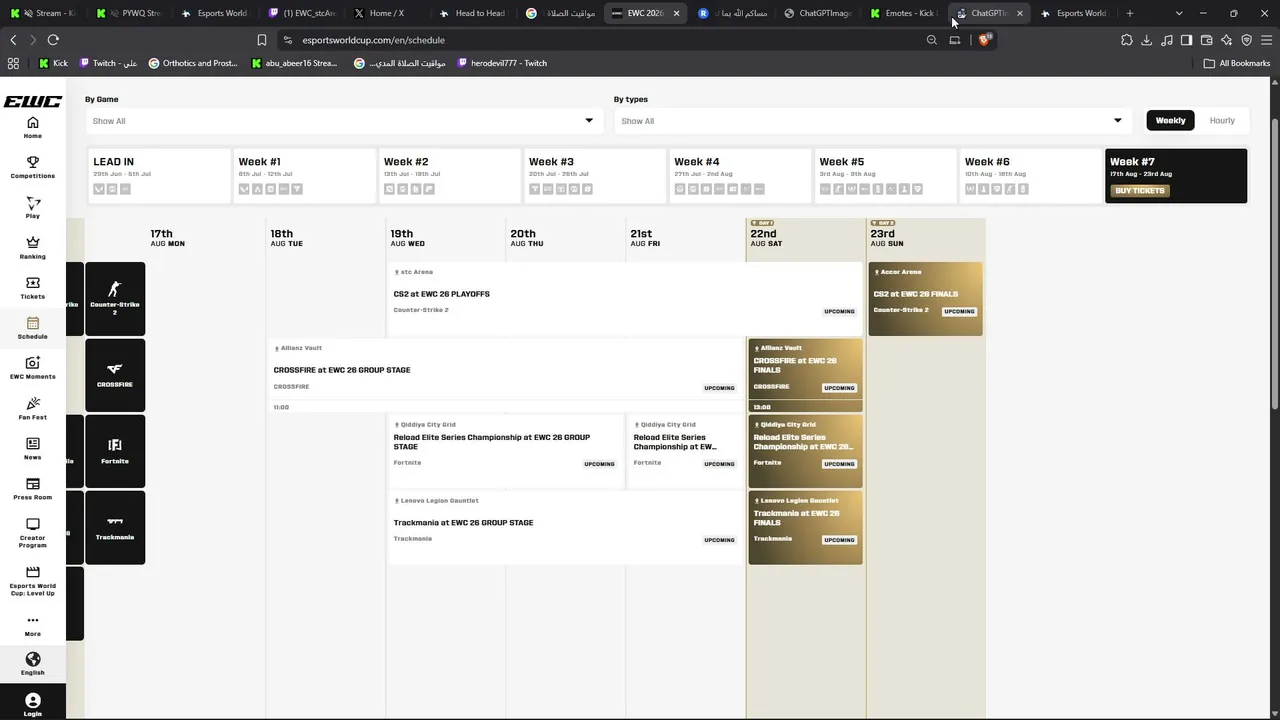Open Brave VPN shield icon

(1246, 40)
